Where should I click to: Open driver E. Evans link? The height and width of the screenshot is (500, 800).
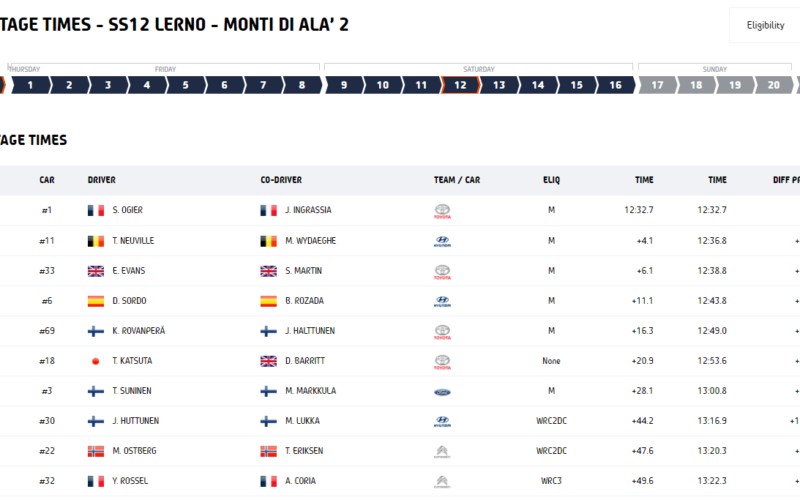129,271
